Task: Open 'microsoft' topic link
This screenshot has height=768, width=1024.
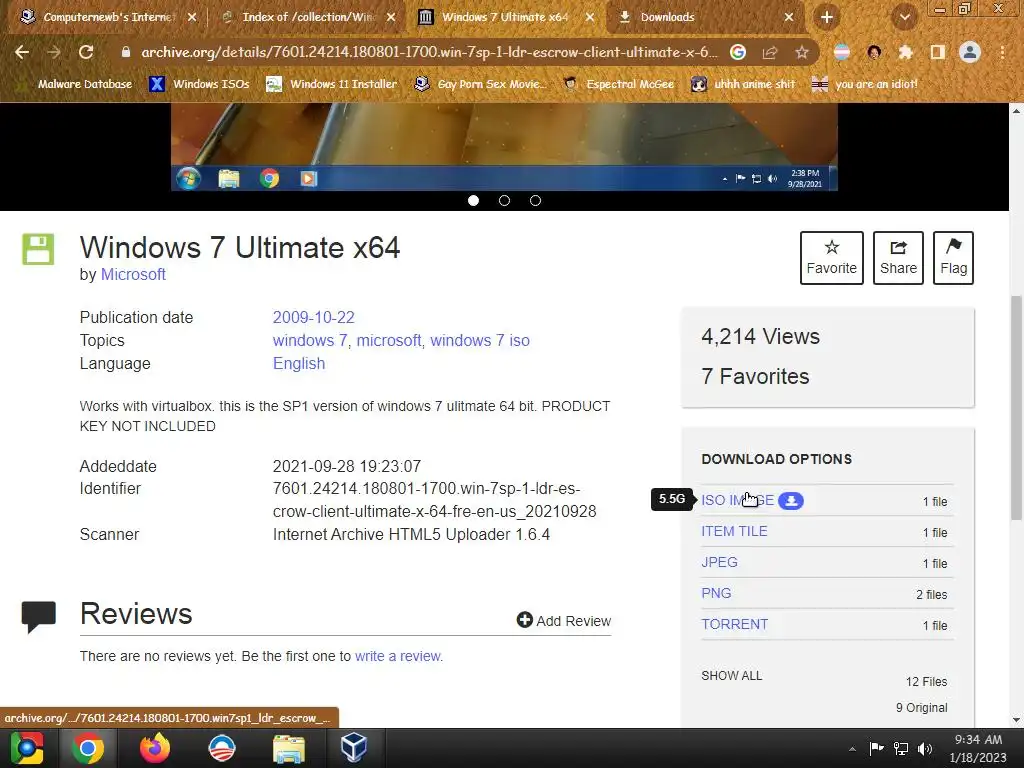Action: 389,340
